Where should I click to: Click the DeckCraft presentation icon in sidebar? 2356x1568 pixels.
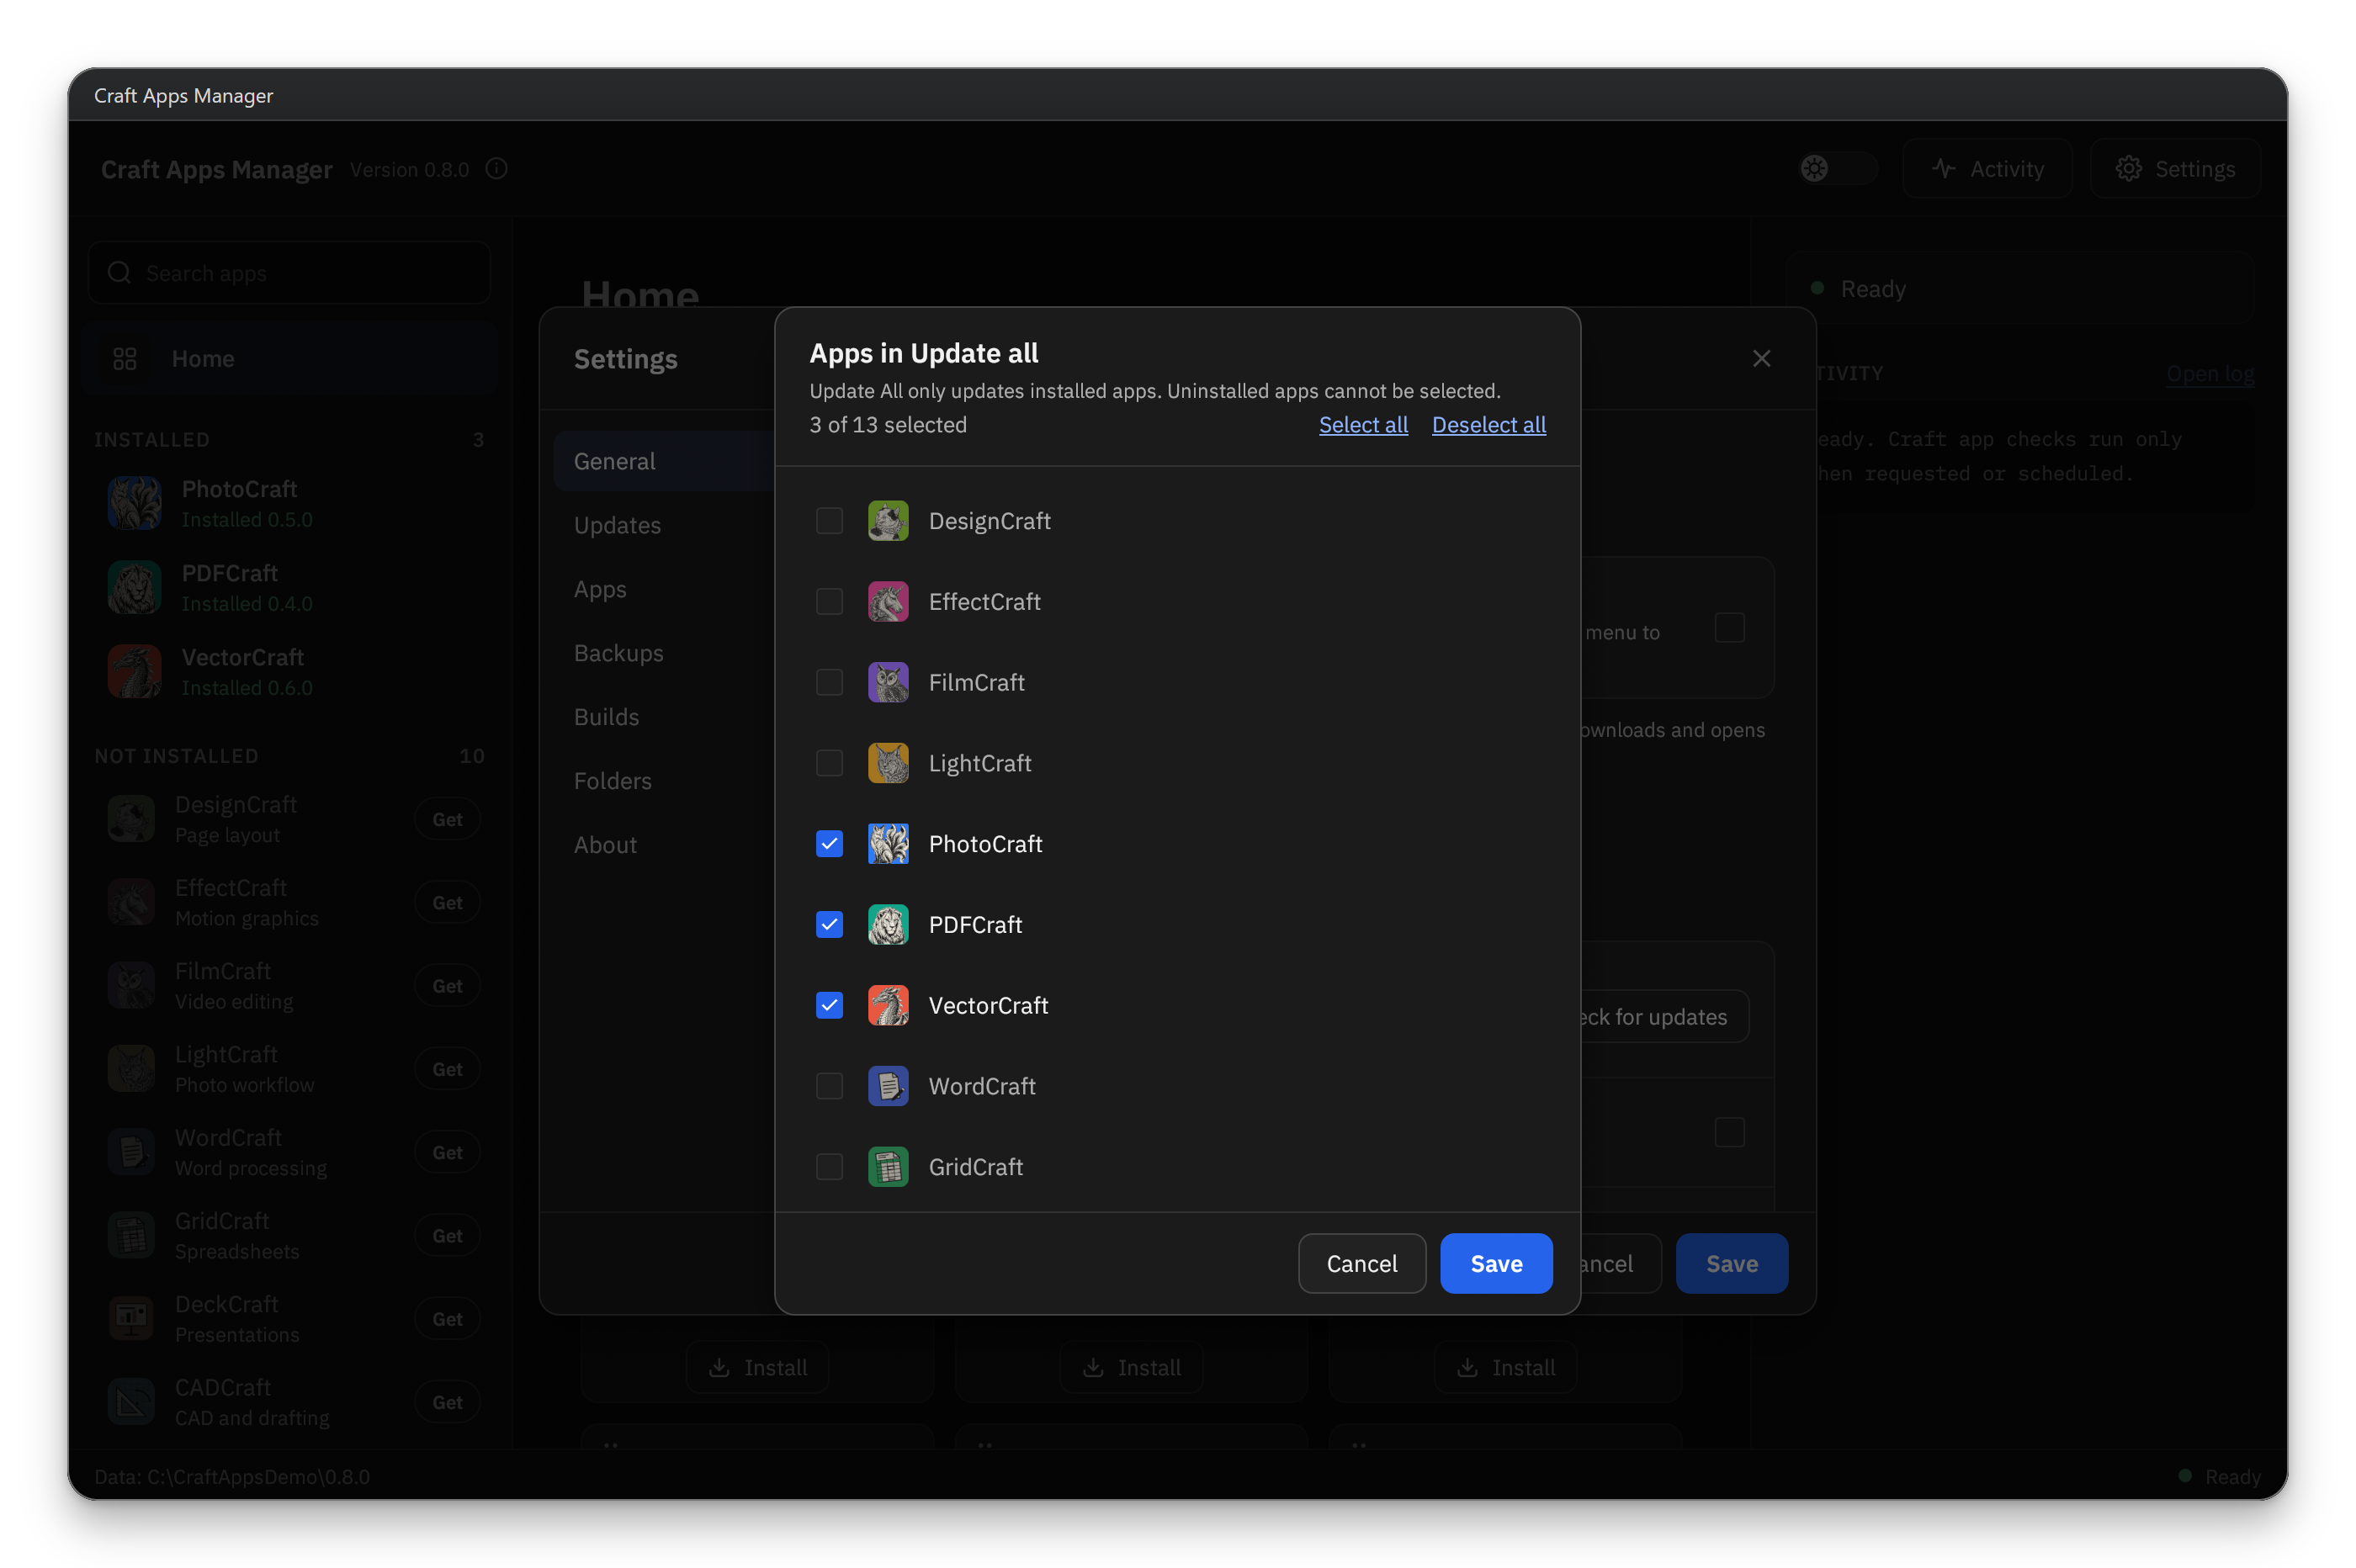click(131, 1319)
